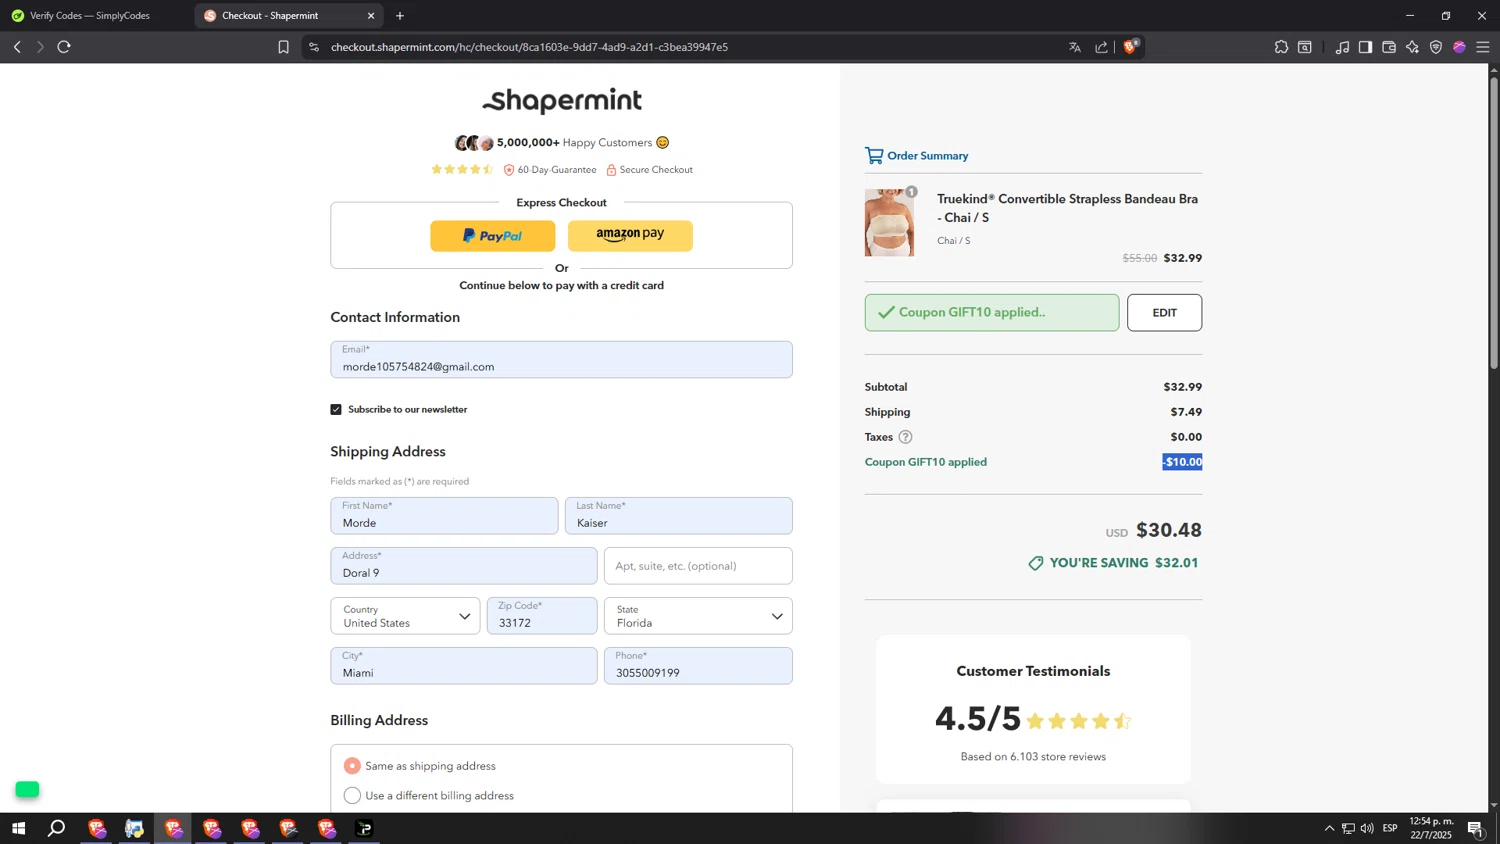Click the Phone number field
1500x844 pixels.
pyautogui.click(x=698, y=666)
